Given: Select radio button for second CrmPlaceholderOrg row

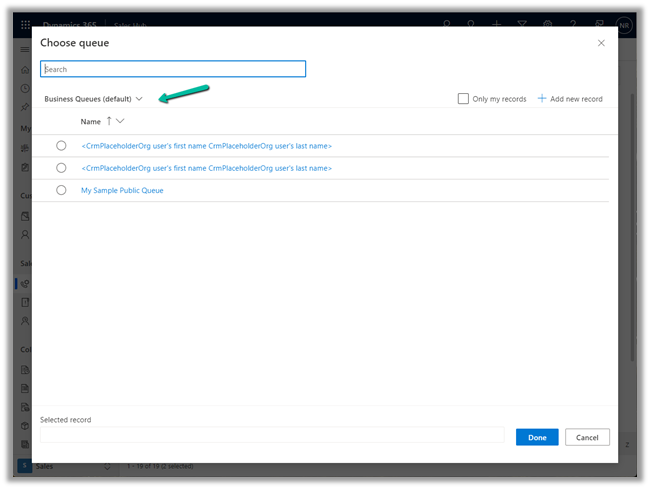Looking at the screenshot, I should [x=61, y=168].
